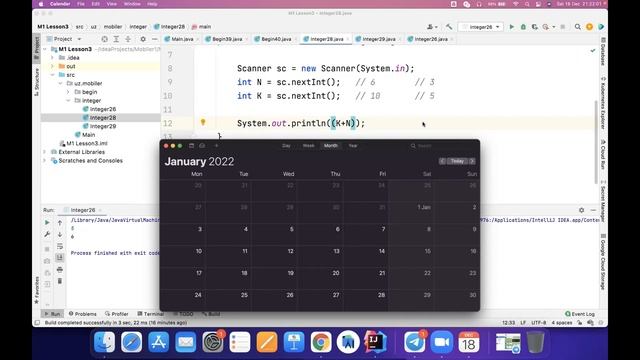Open the Profiler tool window tab
This screenshot has width=640, height=360.
tap(117, 314)
